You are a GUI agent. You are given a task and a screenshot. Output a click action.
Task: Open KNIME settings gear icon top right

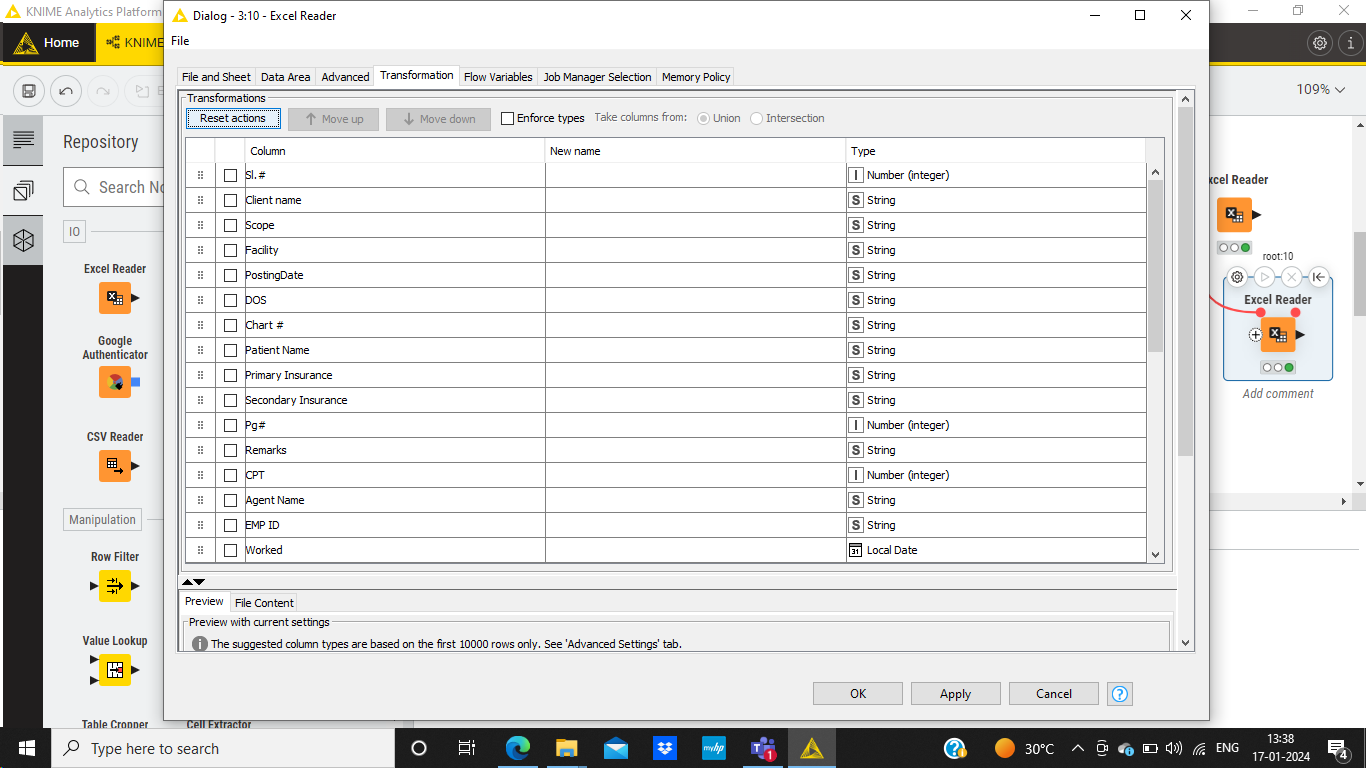click(1320, 43)
